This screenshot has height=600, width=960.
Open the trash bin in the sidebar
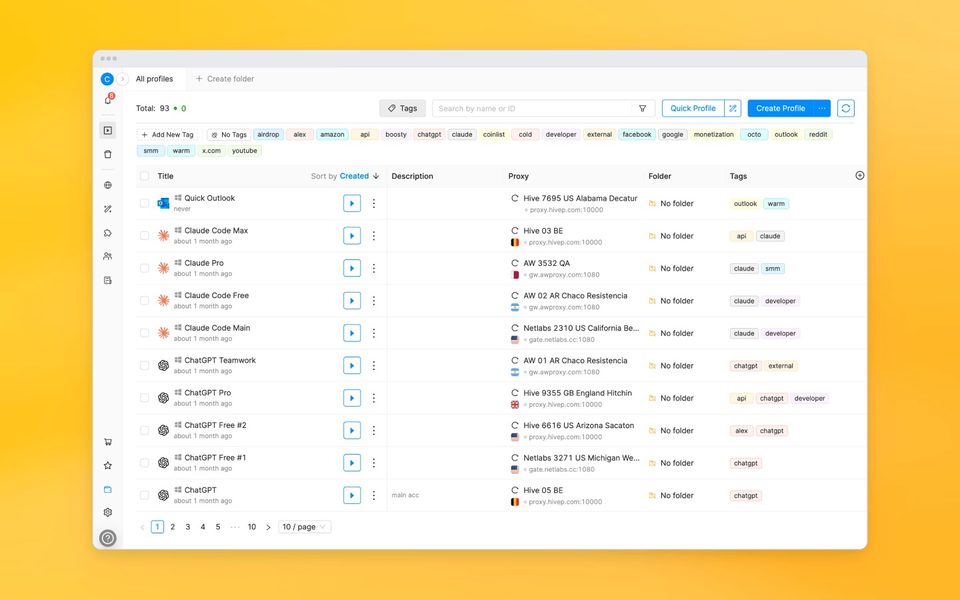coord(108,154)
